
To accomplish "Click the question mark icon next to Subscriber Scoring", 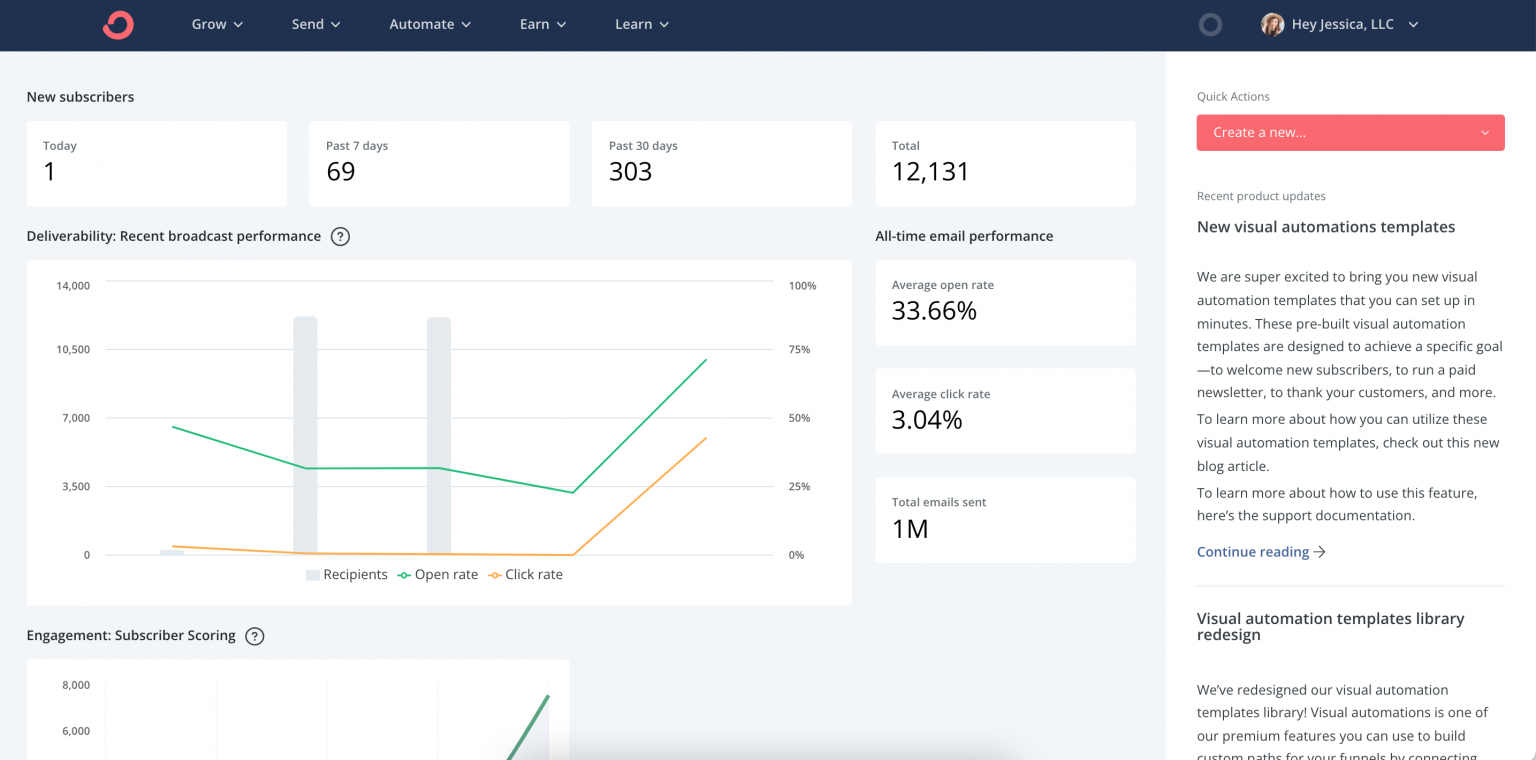I will pos(255,636).
